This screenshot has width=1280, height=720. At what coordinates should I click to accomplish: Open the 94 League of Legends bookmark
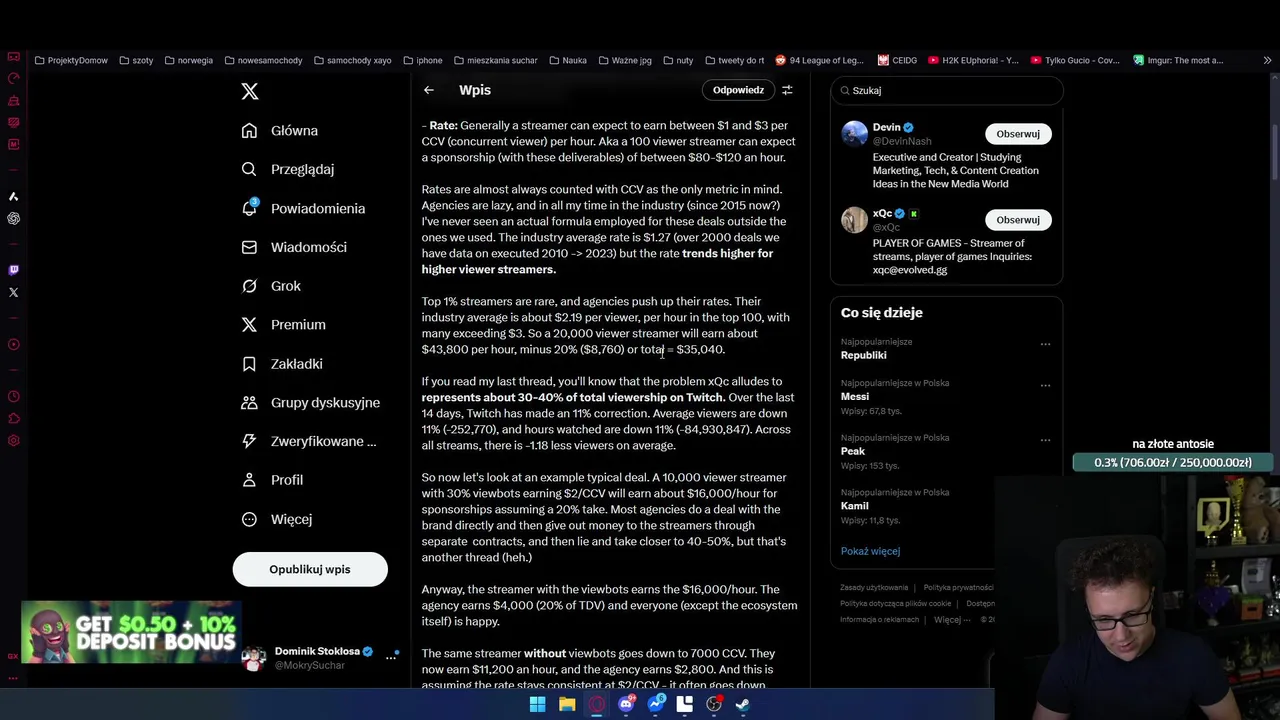(821, 60)
